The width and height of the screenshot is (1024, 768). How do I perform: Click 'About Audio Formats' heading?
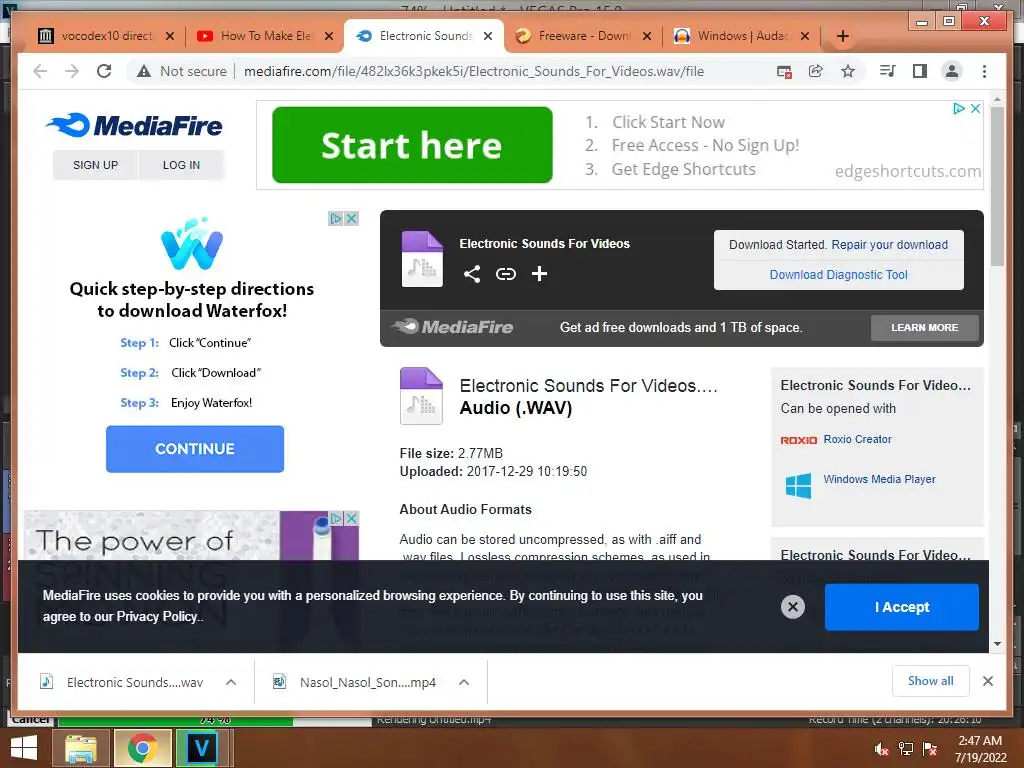tap(466, 509)
